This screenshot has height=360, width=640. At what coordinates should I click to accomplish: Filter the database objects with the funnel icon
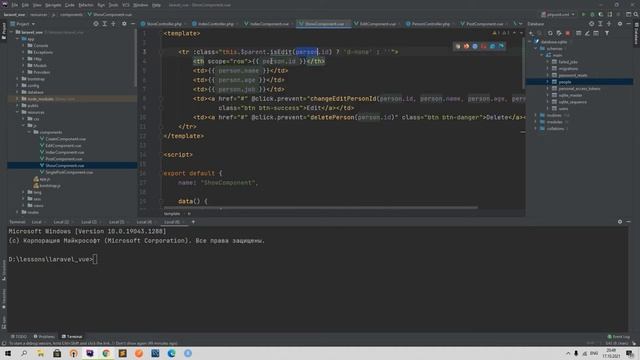tap(607, 33)
